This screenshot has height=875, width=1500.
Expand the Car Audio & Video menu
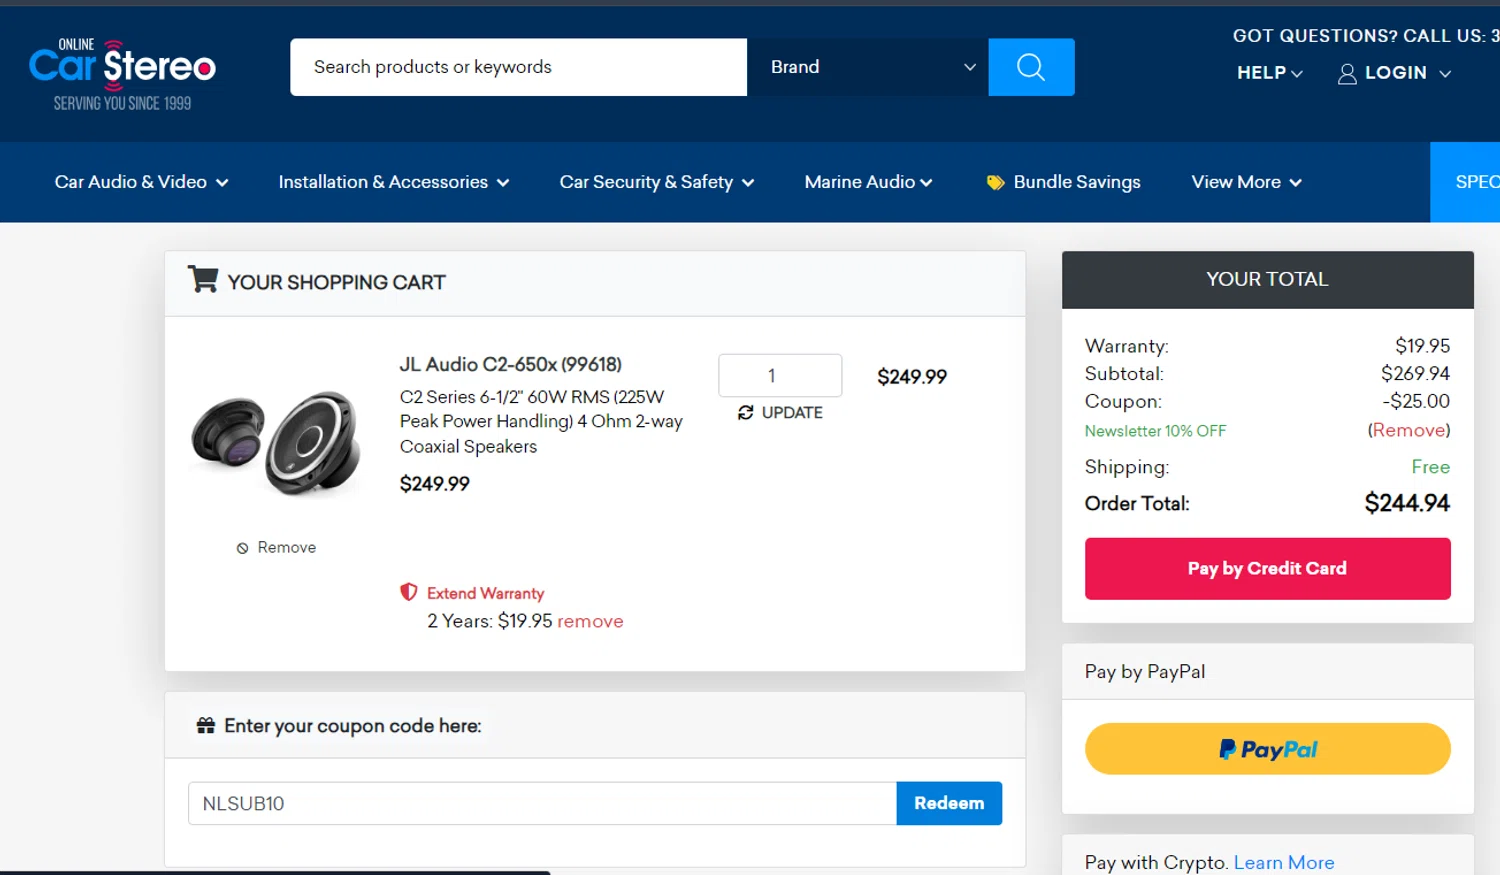[x=142, y=182]
